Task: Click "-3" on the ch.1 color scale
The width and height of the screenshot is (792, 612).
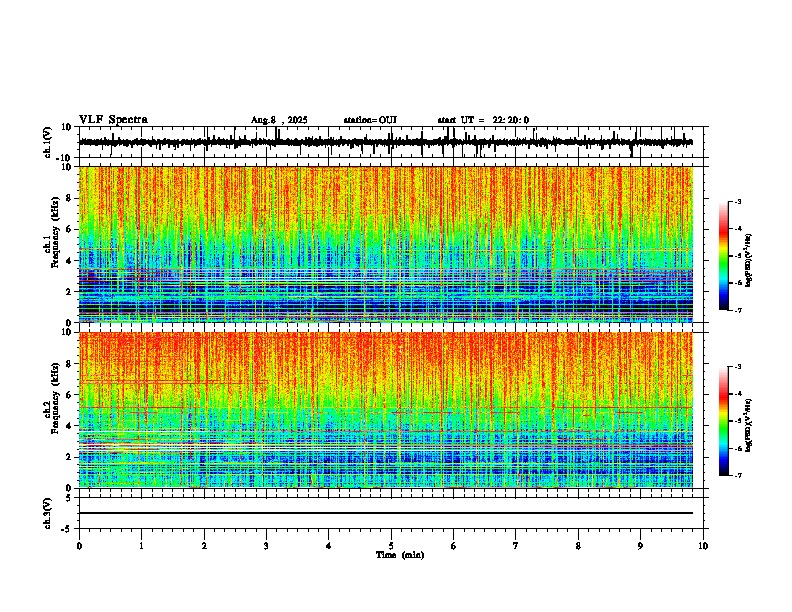Action: pos(737,201)
